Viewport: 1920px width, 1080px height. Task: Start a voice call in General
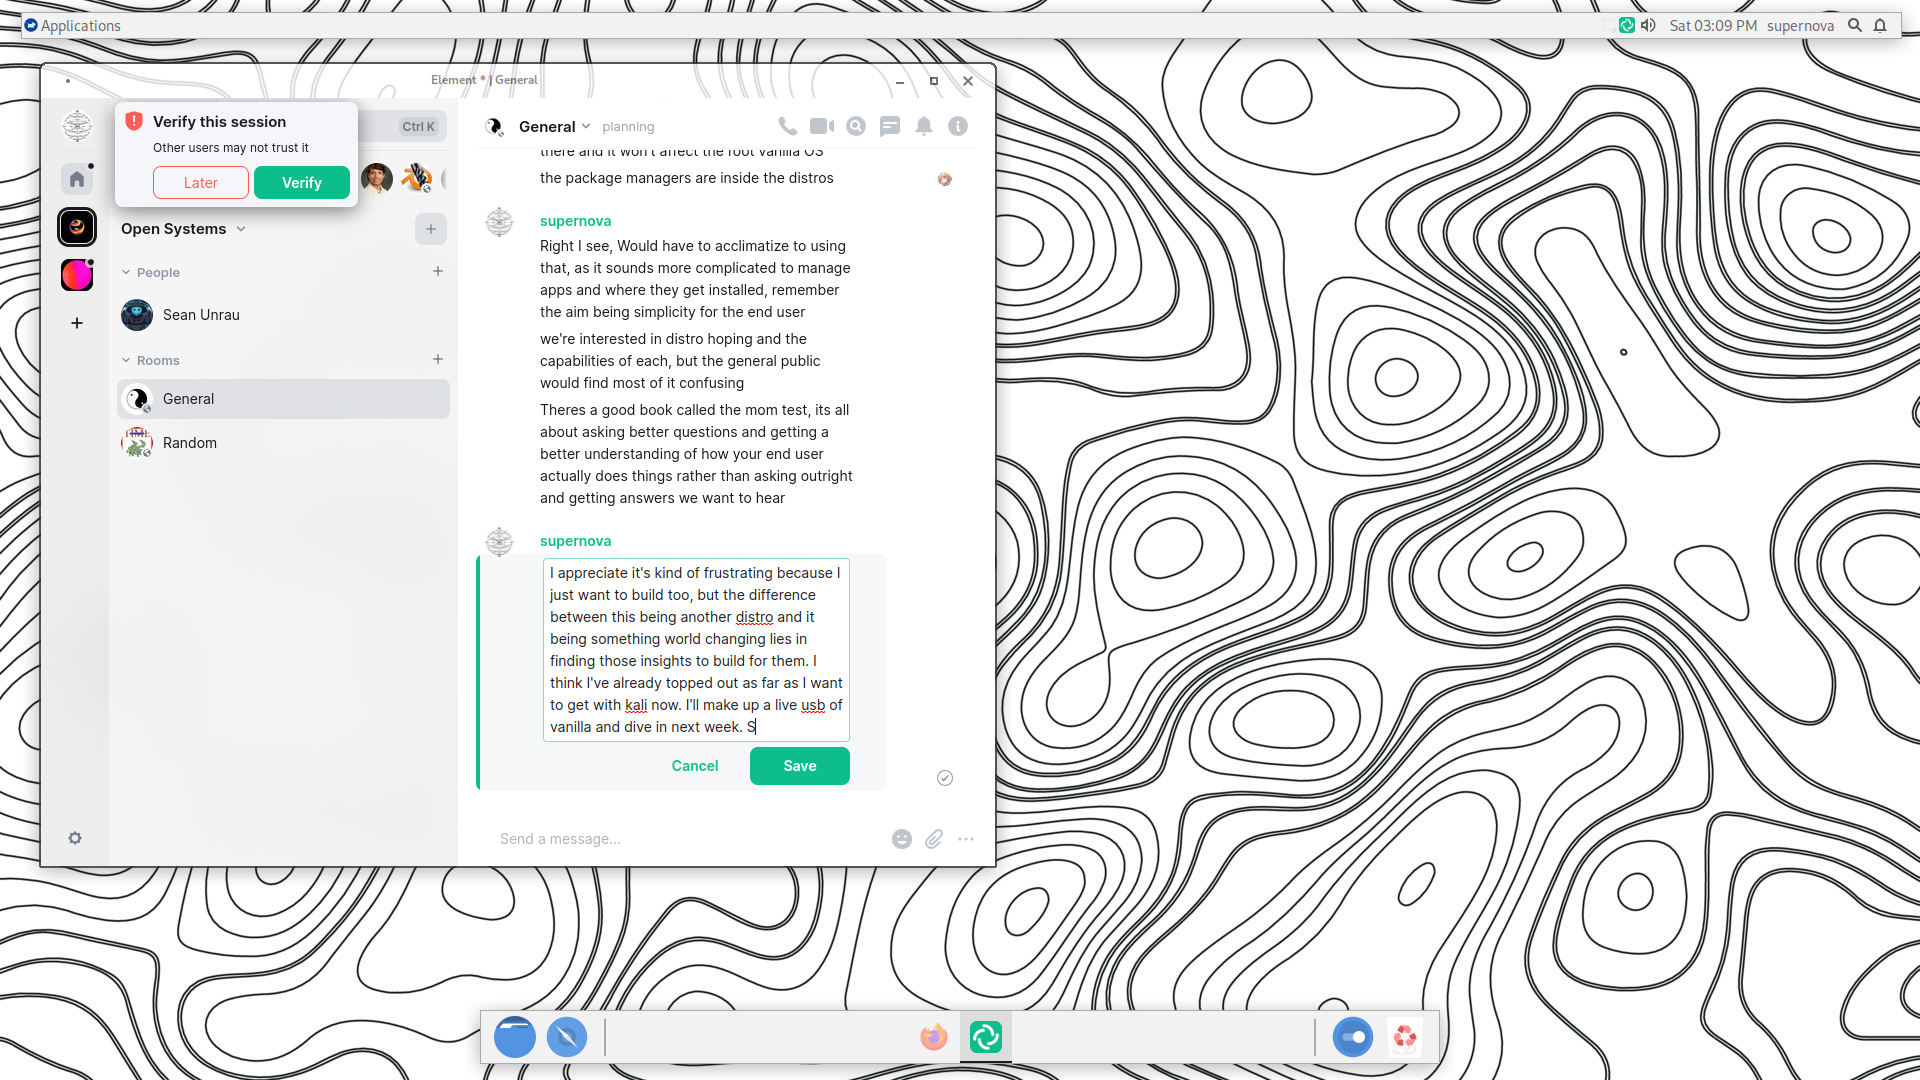click(788, 126)
